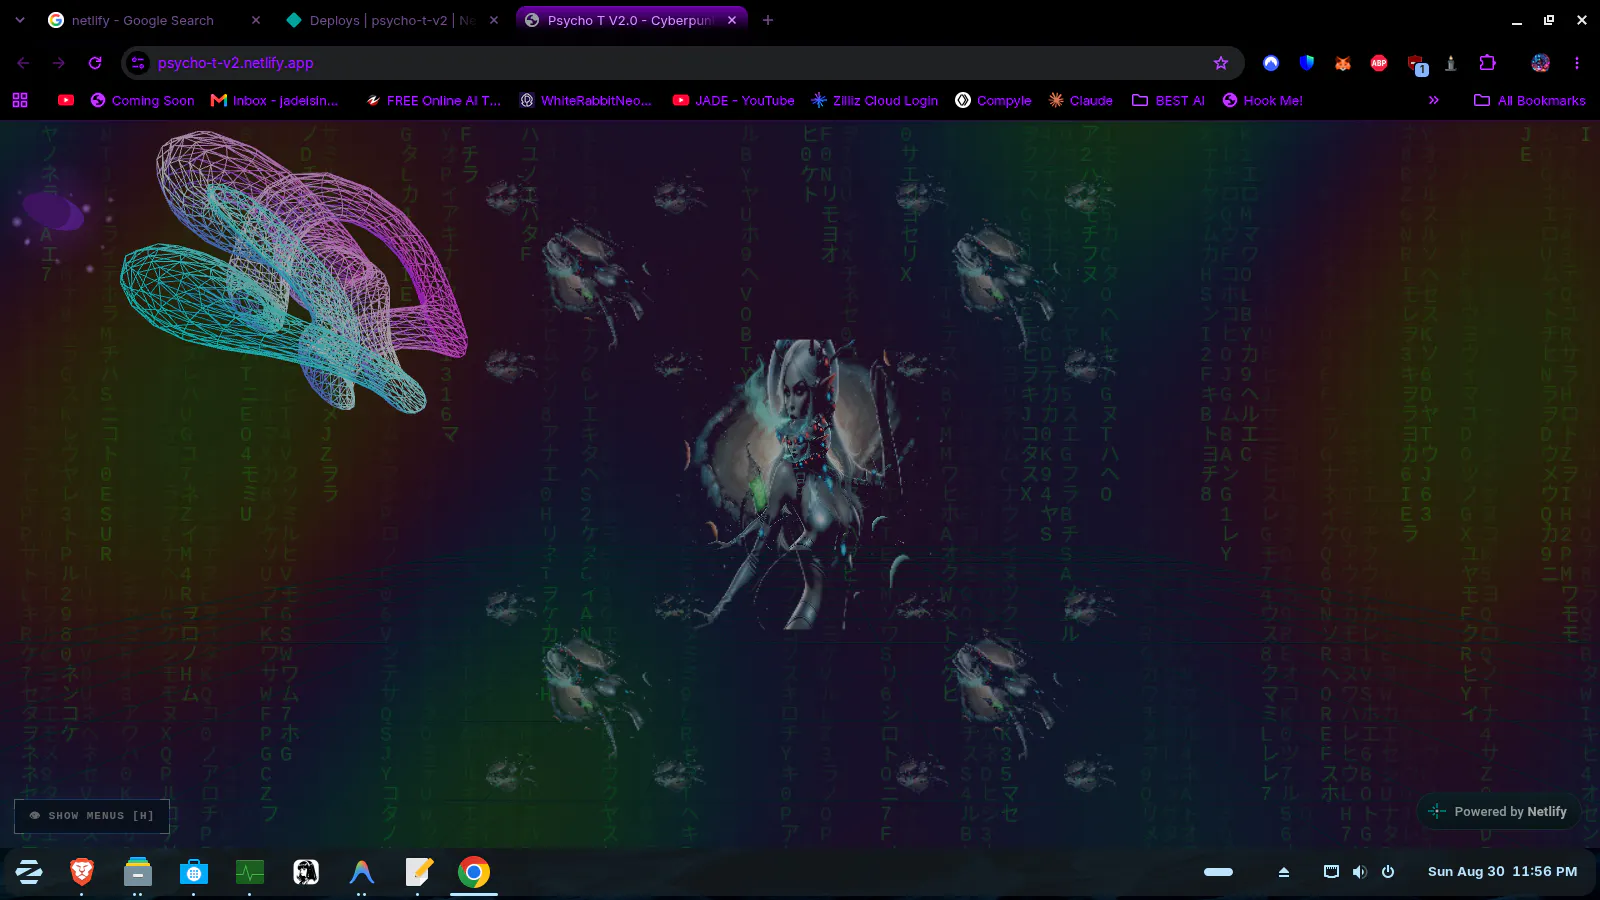
Task: Open the YouTube icon bookmark
Action: click(66, 100)
